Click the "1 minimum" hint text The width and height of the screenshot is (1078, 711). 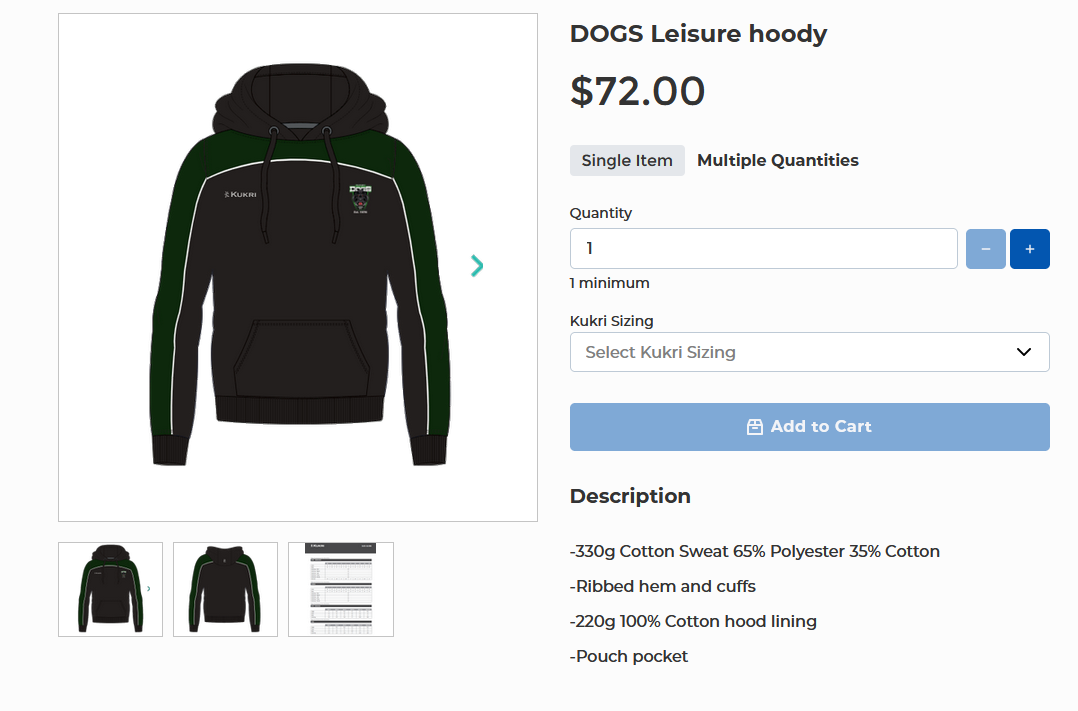click(609, 283)
